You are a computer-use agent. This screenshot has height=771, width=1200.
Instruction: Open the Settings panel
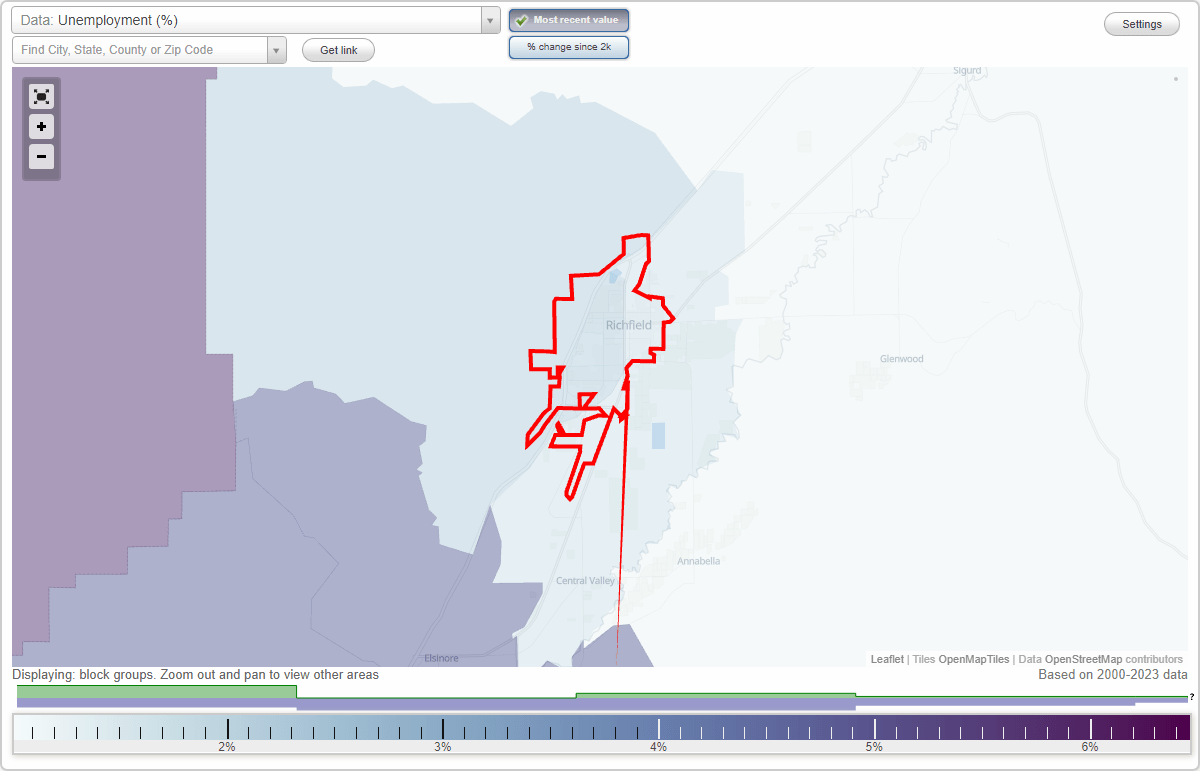(1141, 23)
